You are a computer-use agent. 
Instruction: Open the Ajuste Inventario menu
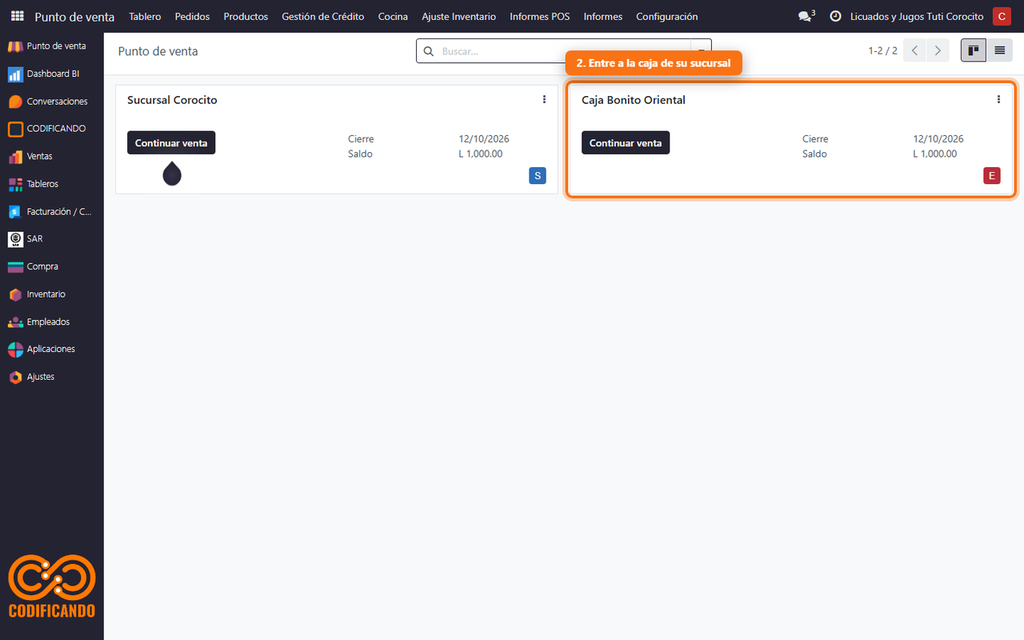(x=458, y=16)
